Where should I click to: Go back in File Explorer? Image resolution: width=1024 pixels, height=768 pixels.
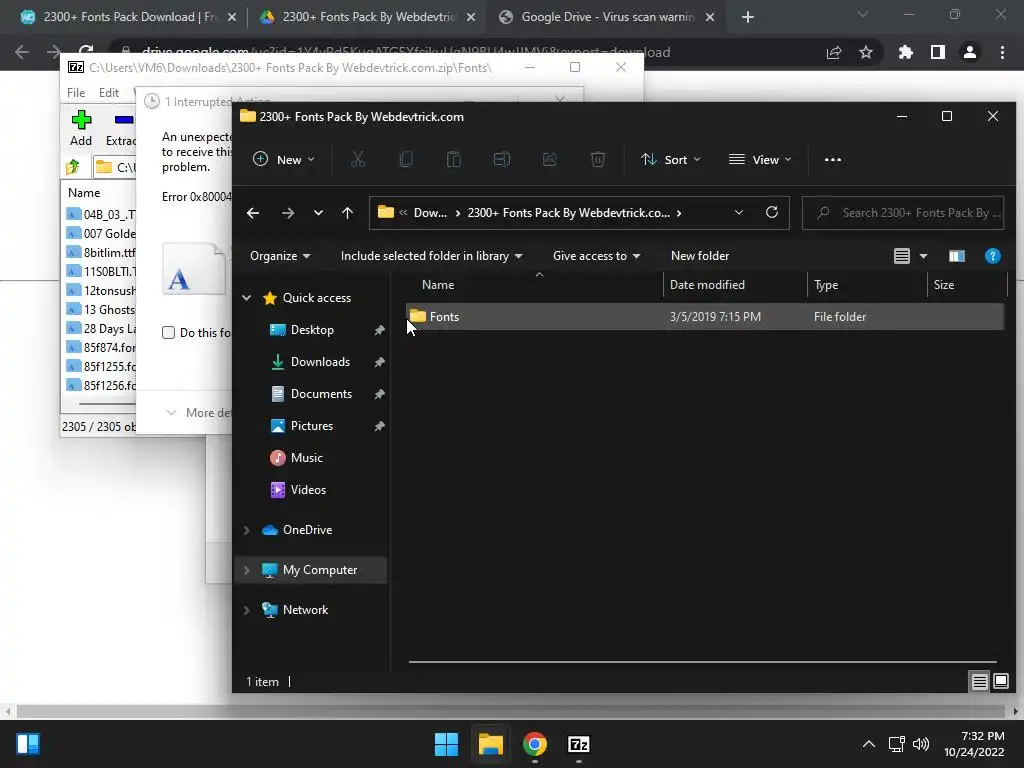click(253, 213)
